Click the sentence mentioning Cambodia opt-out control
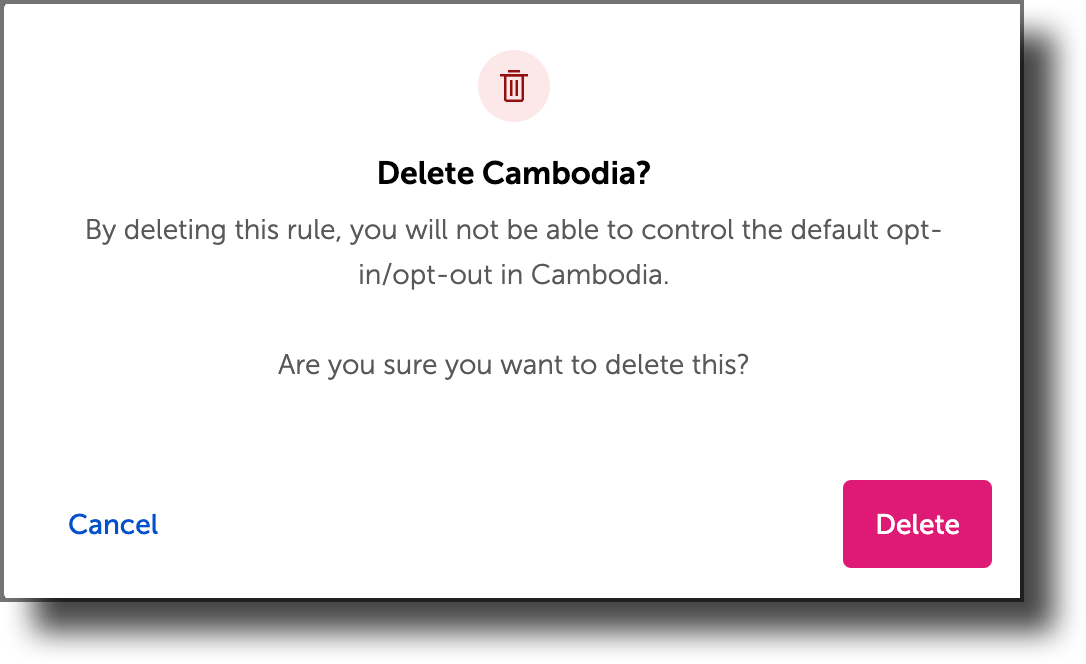 513,250
